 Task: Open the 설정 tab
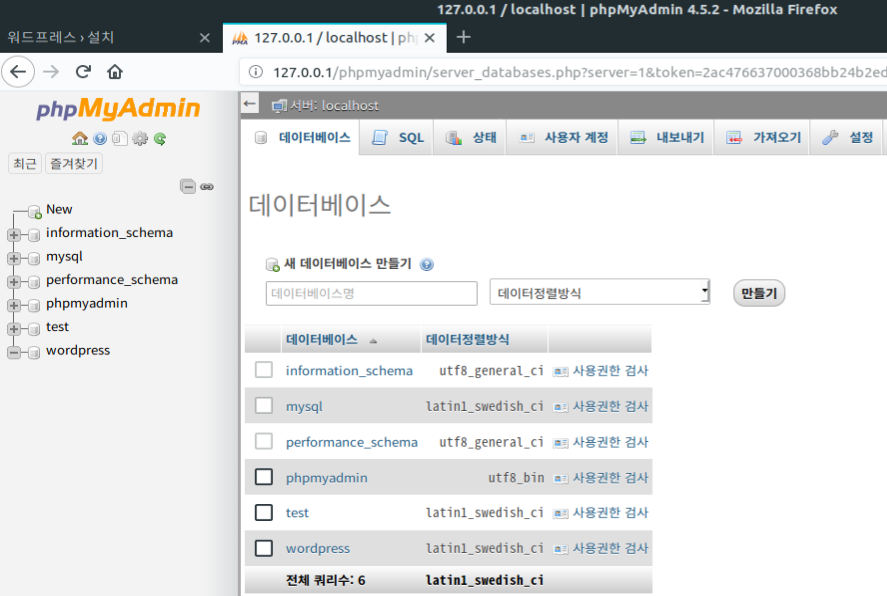pyautogui.click(x=847, y=137)
